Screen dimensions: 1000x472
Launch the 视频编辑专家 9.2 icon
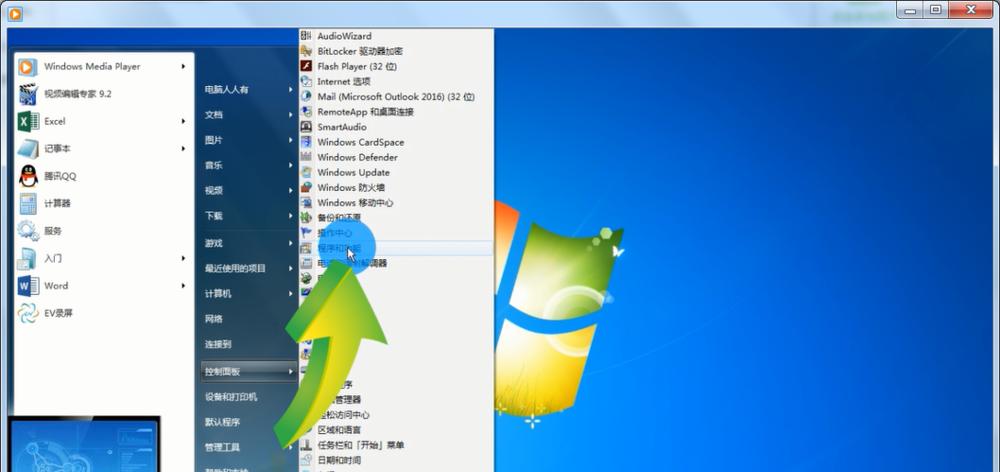[28, 94]
